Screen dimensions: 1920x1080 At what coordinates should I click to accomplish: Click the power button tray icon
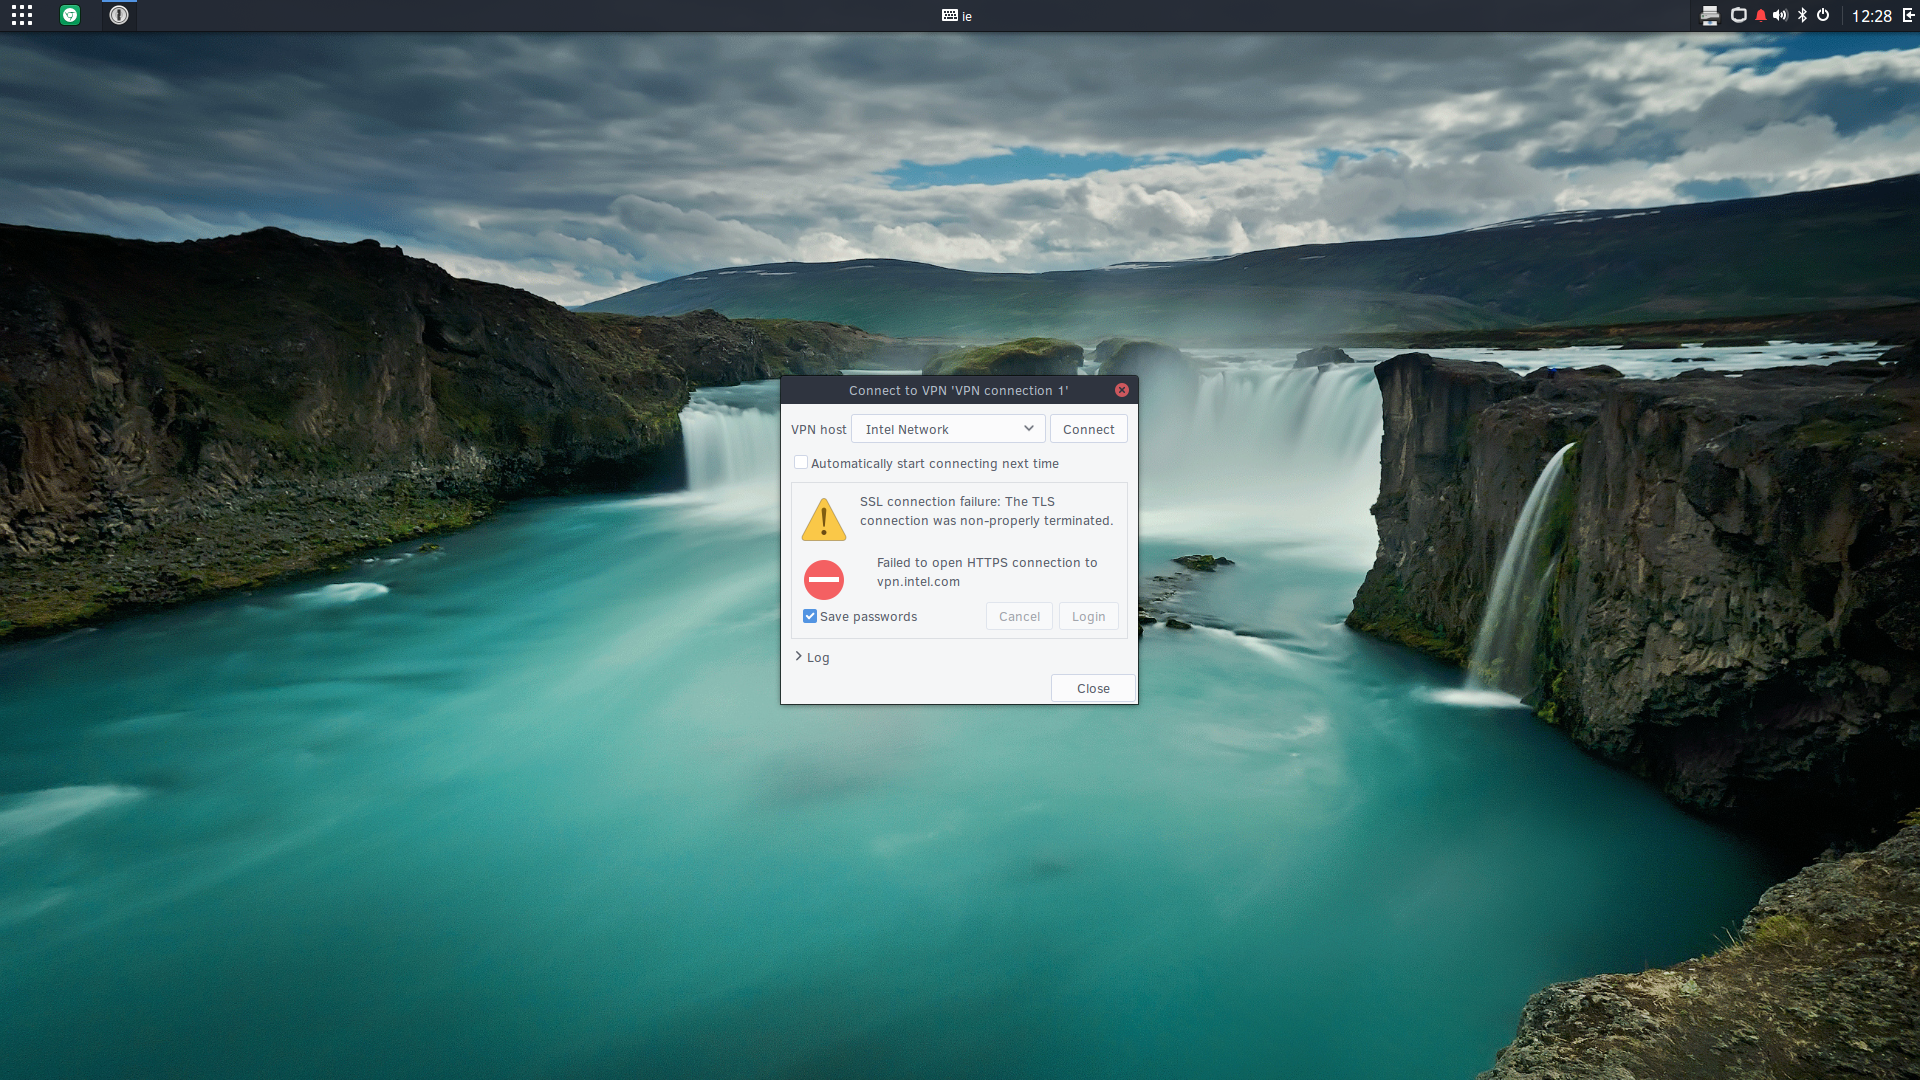tap(1823, 15)
